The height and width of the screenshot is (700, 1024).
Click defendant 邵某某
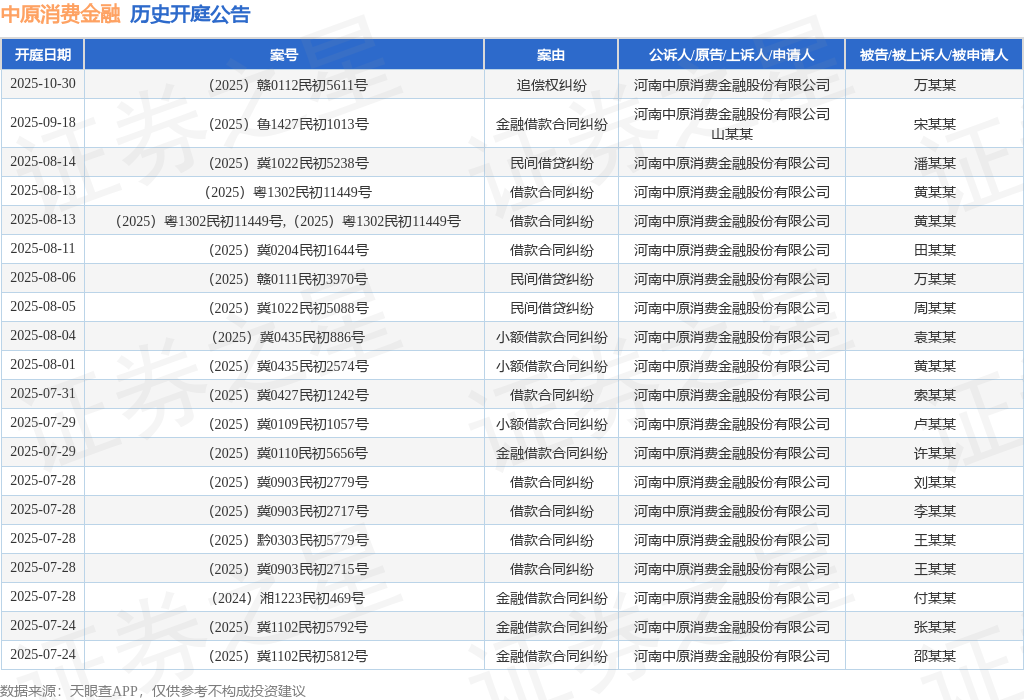[x=935, y=656]
